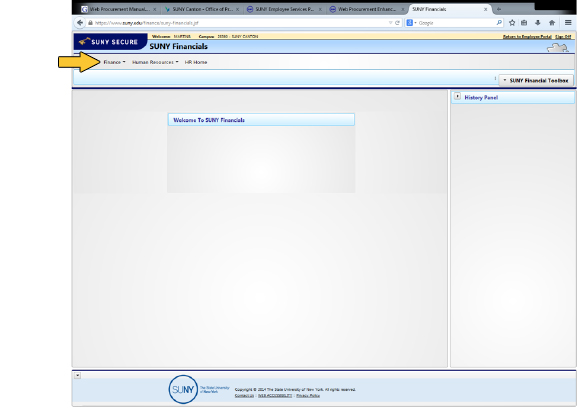The height and width of the screenshot is (410, 580).
Task: Collapse the footer with small arrow button
Action: tap(77, 376)
